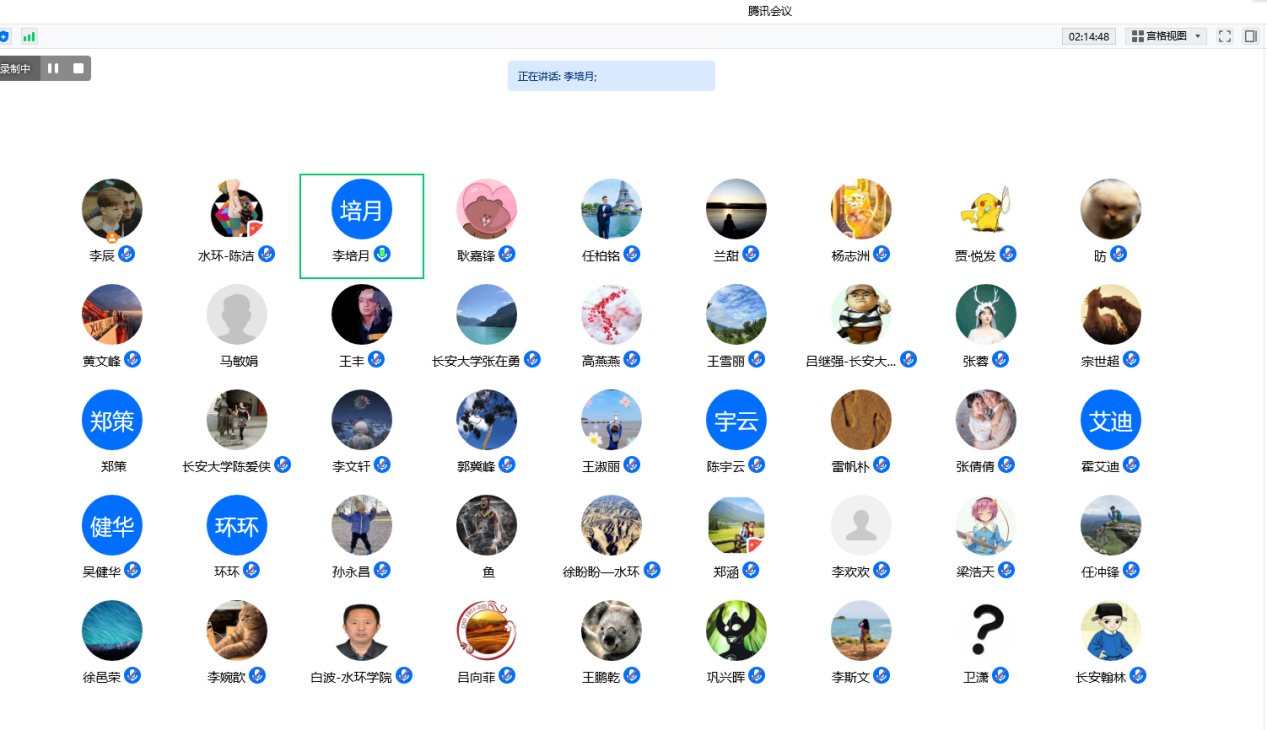Image resolution: width=1267 pixels, height=730 pixels.
Task: Stop the meeting recording
Action: [78, 68]
